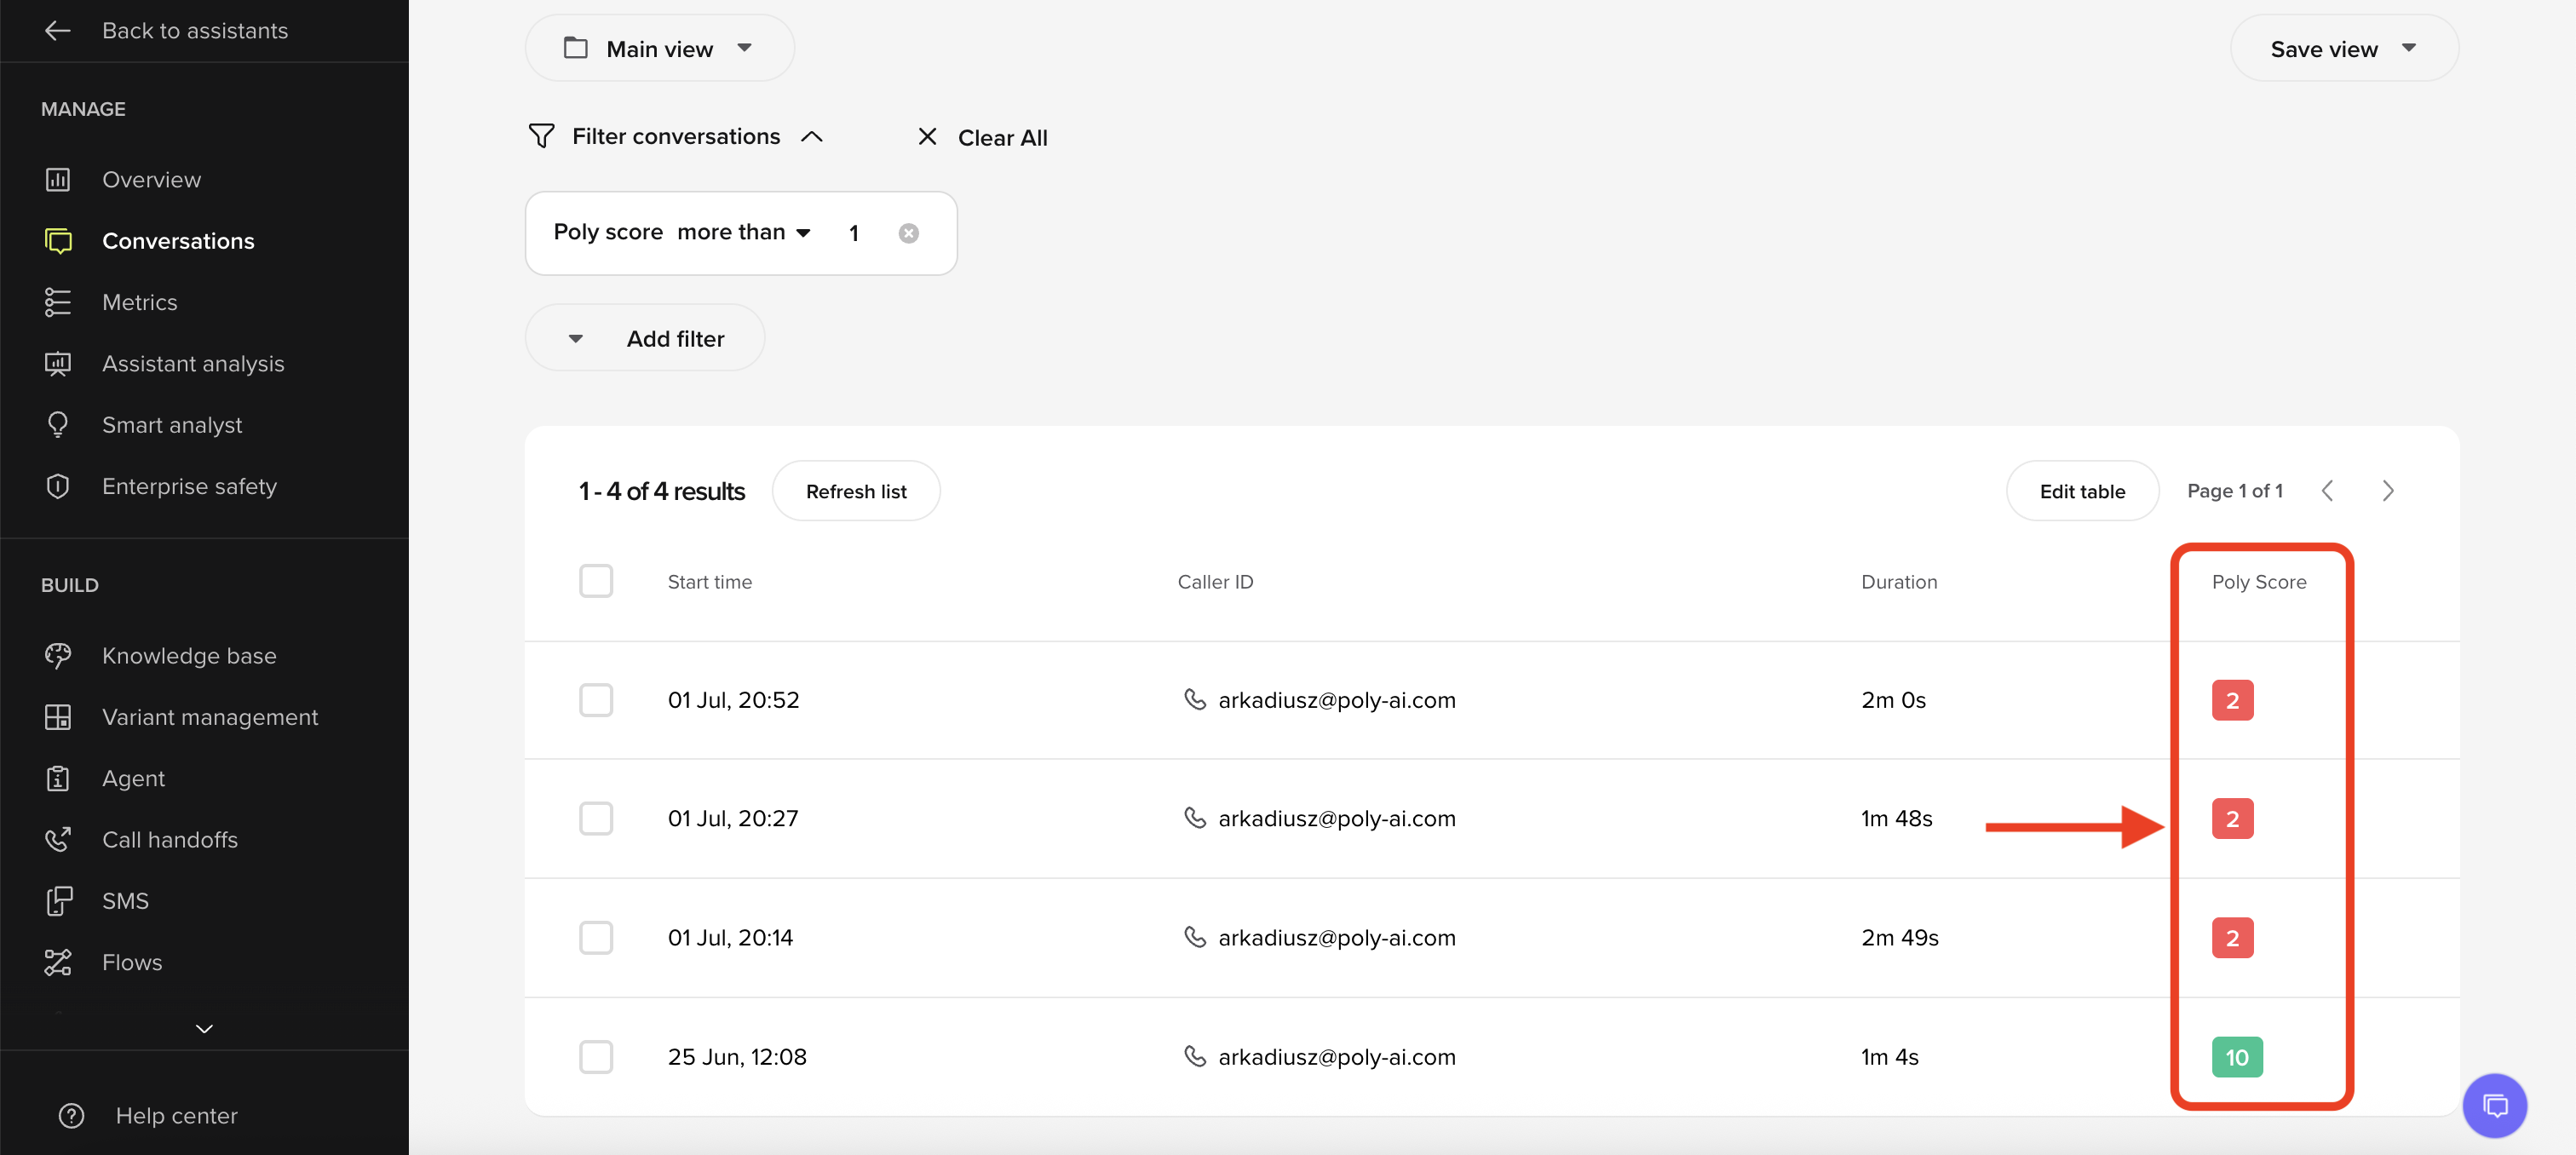The height and width of the screenshot is (1155, 2576).
Task: Click the Call handoffs phone icon
Action: point(58,840)
